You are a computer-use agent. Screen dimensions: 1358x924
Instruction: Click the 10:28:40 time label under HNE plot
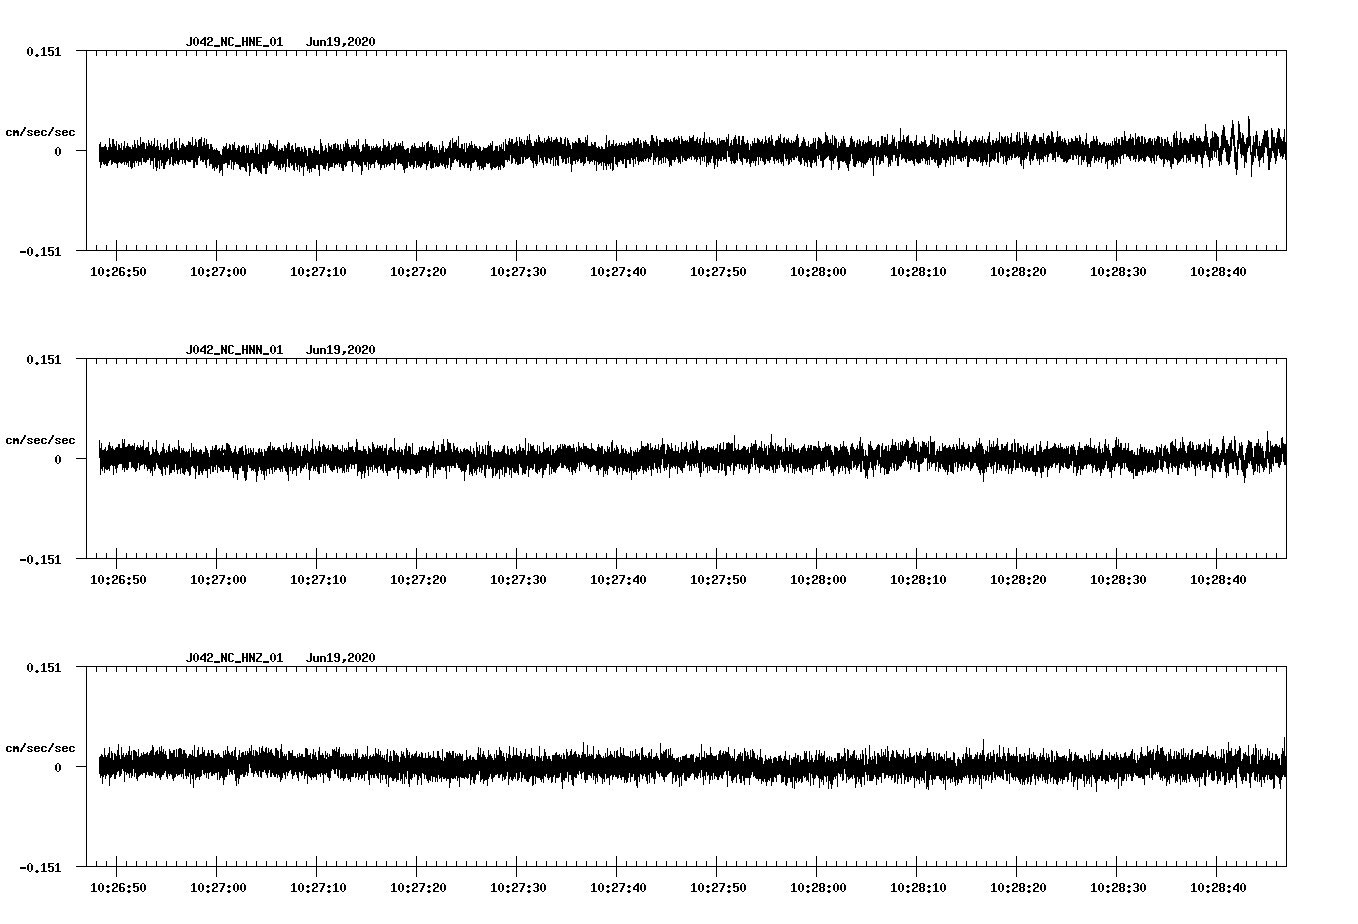pos(1218,272)
